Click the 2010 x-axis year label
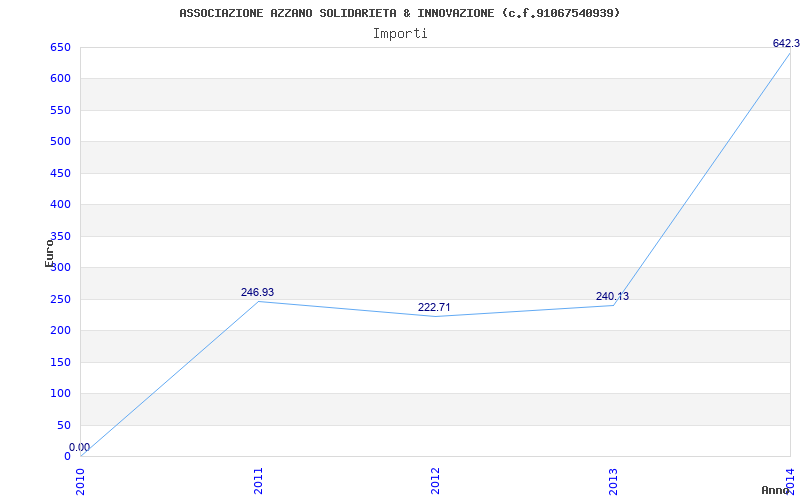Viewport: 800px width, 500px height. (x=81, y=480)
